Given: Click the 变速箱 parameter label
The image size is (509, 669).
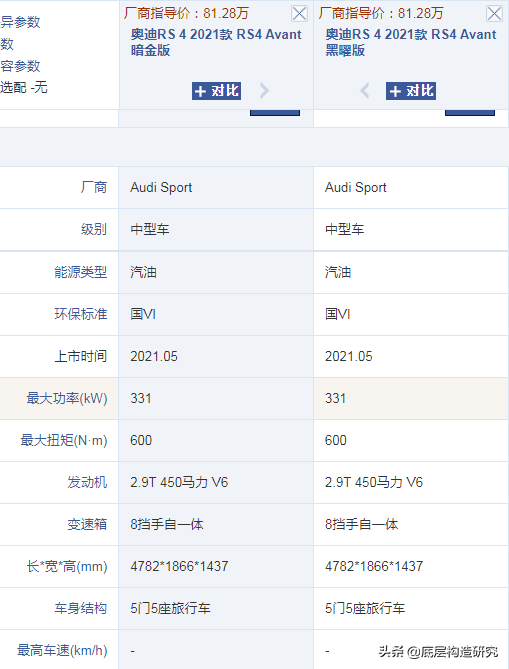Looking at the screenshot, I should (x=87, y=524).
